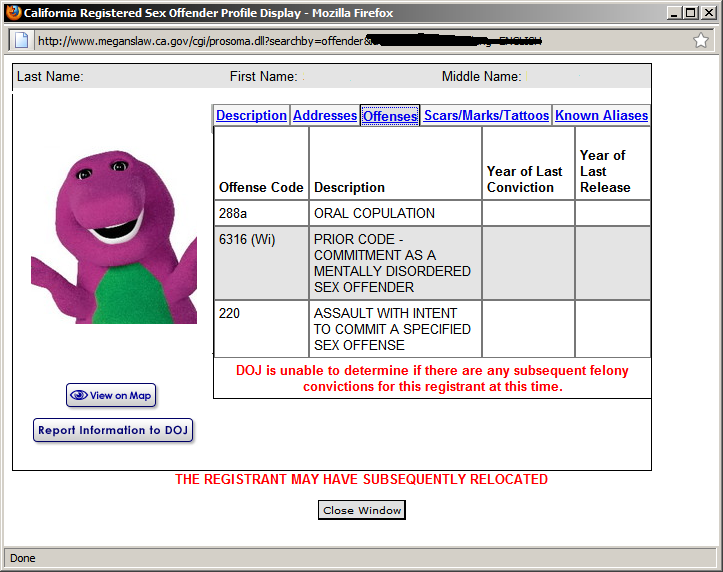The width and height of the screenshot is (723, 572).
Task: Minimize the Firefox window
Action: click(674, 13)
